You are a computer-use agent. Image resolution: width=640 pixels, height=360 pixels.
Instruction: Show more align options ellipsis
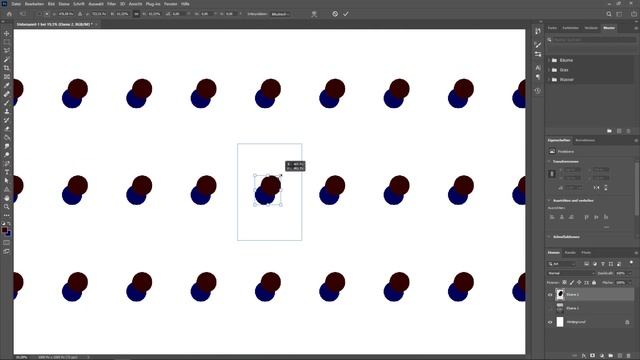606,227
